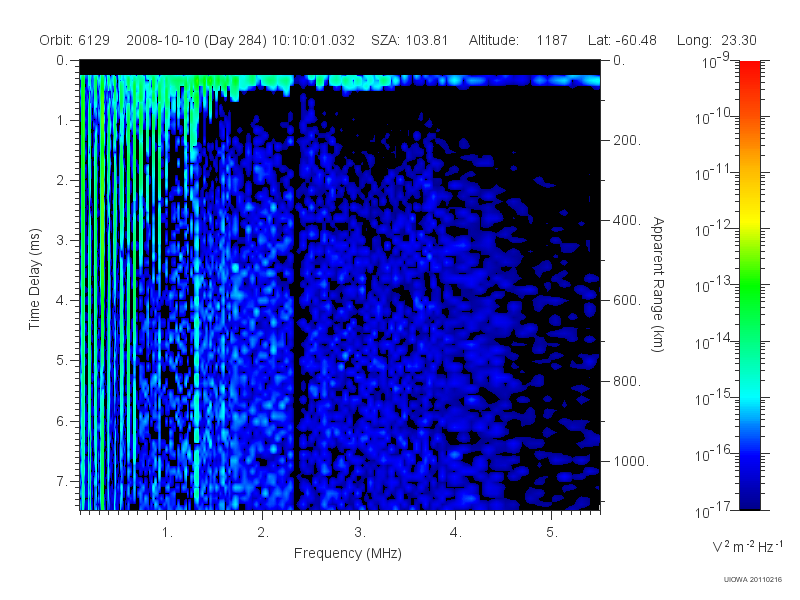The width and height of the screenshot is (800, 600).
Task: Click the Altitude 1187 header value
Action: coord(518,40)
